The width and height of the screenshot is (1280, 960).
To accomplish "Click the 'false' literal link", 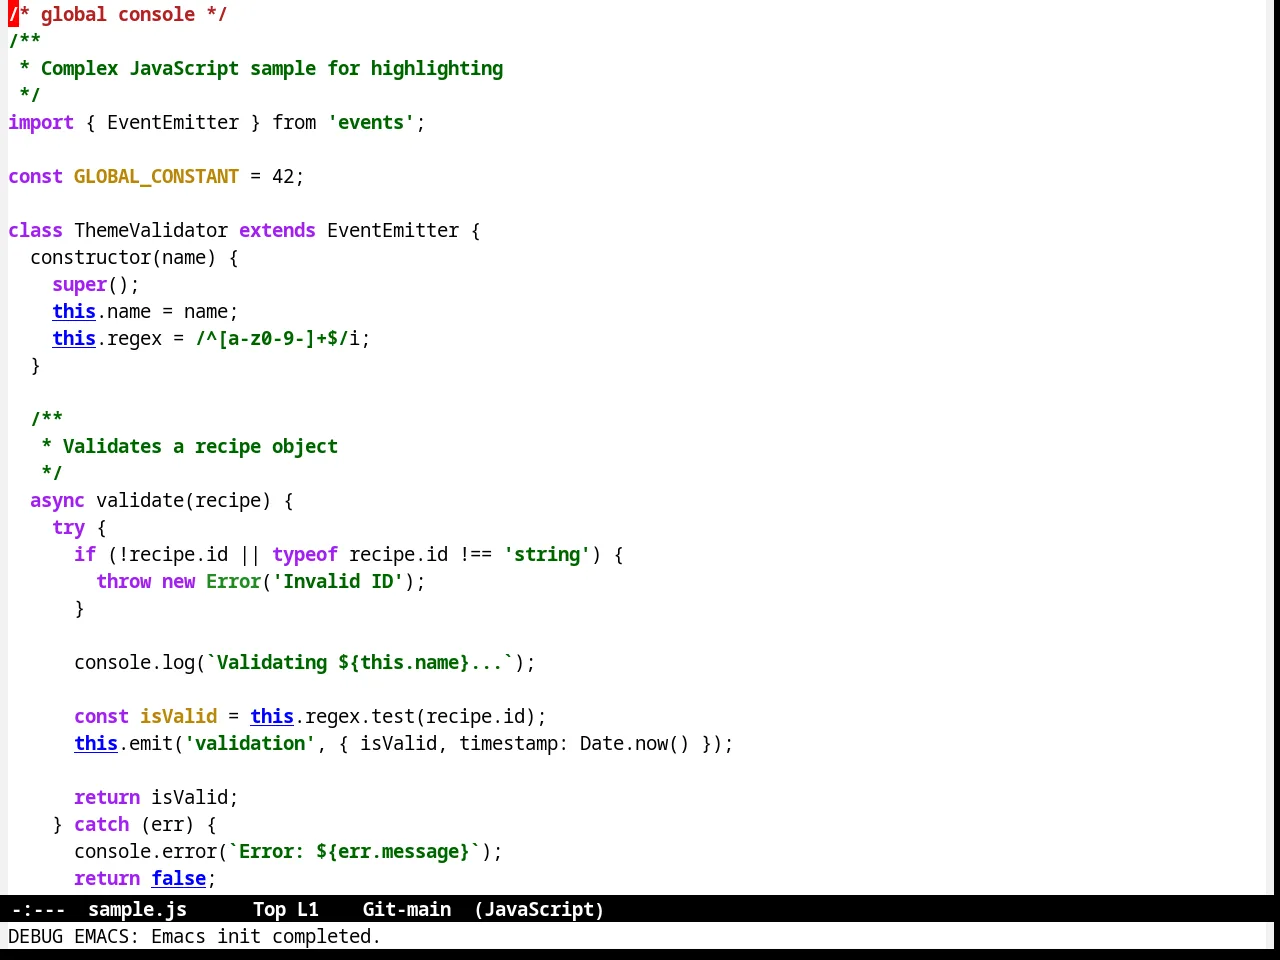I will pyautogui.click(x=178, y=878).
